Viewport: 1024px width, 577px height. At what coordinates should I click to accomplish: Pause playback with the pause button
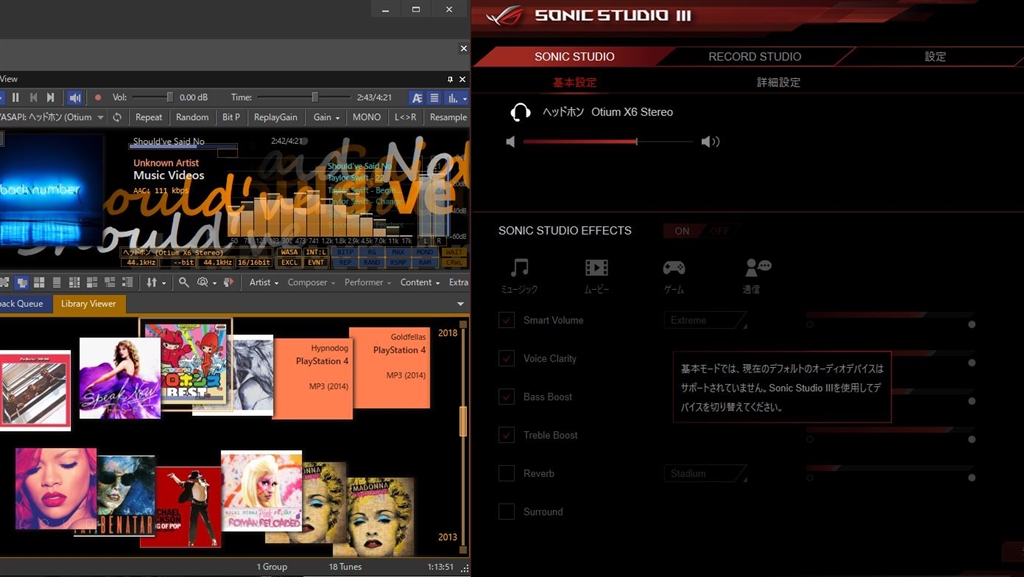coord(15,97)
